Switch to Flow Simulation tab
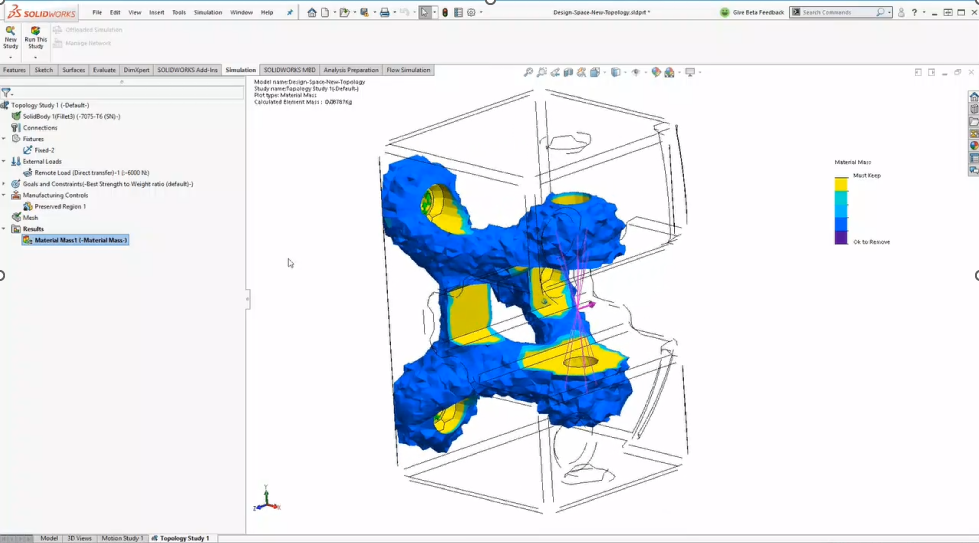Screen dimensions: 979x543 pyautogui.click(x=408, y=70)
